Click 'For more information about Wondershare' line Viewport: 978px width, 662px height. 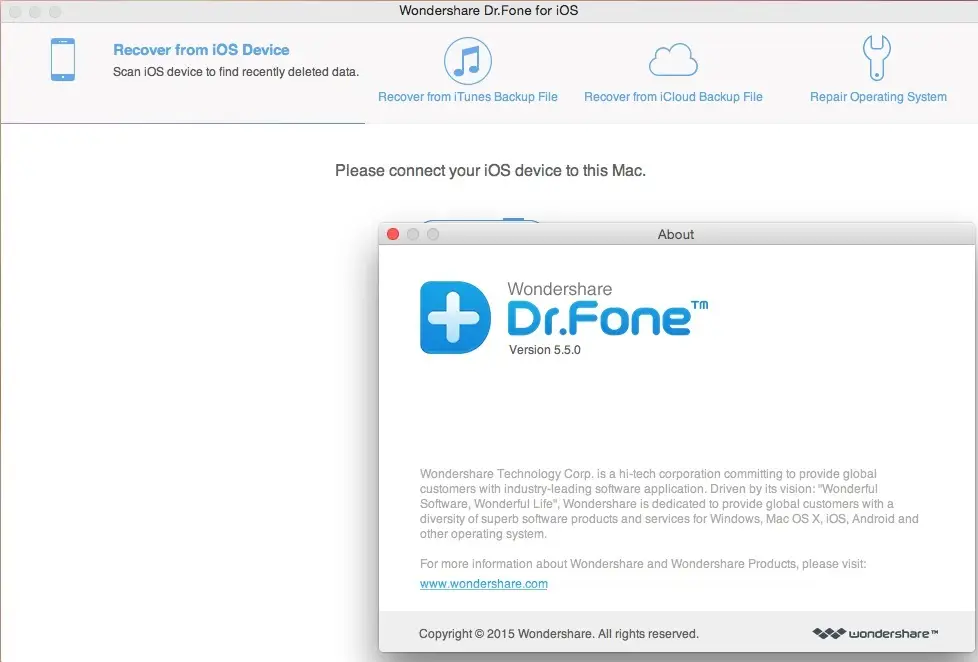pos(643,564)
